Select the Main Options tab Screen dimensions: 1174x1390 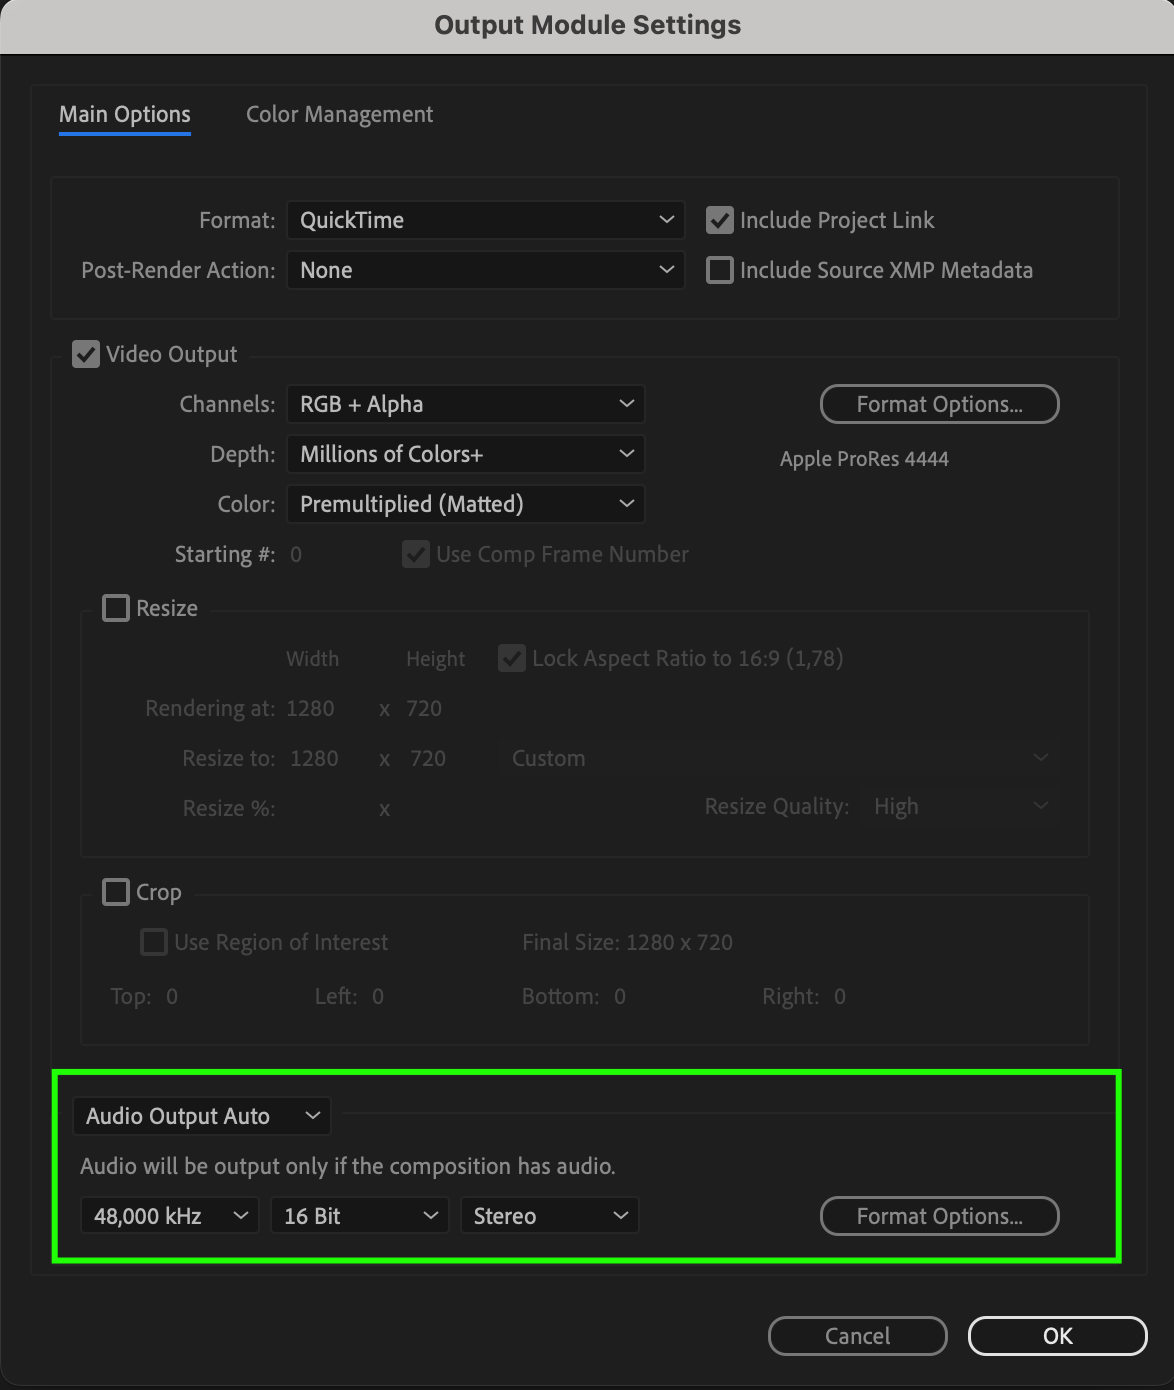(x=125, y=114)
